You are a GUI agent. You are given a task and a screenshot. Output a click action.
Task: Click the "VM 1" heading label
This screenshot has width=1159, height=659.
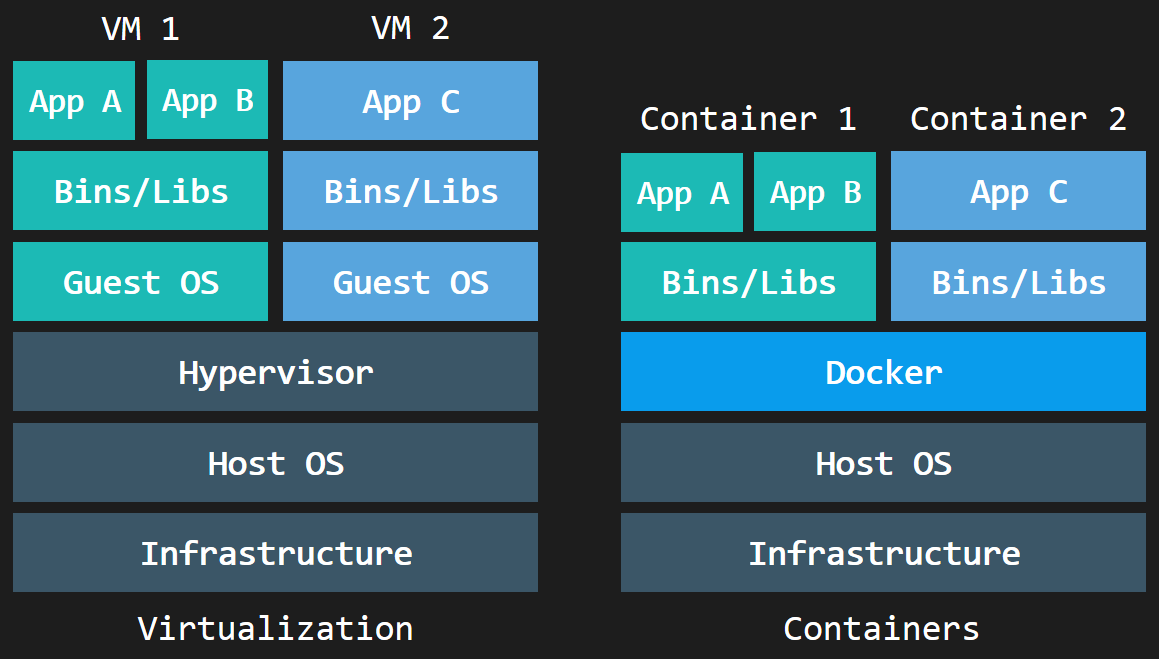(x=140, y=29)
